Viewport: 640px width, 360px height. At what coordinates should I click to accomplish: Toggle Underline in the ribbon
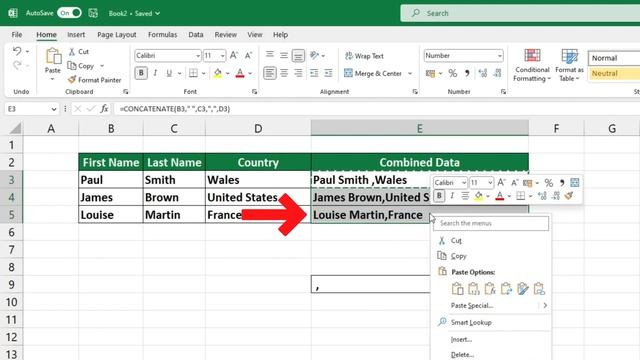[x=169, y=73]
